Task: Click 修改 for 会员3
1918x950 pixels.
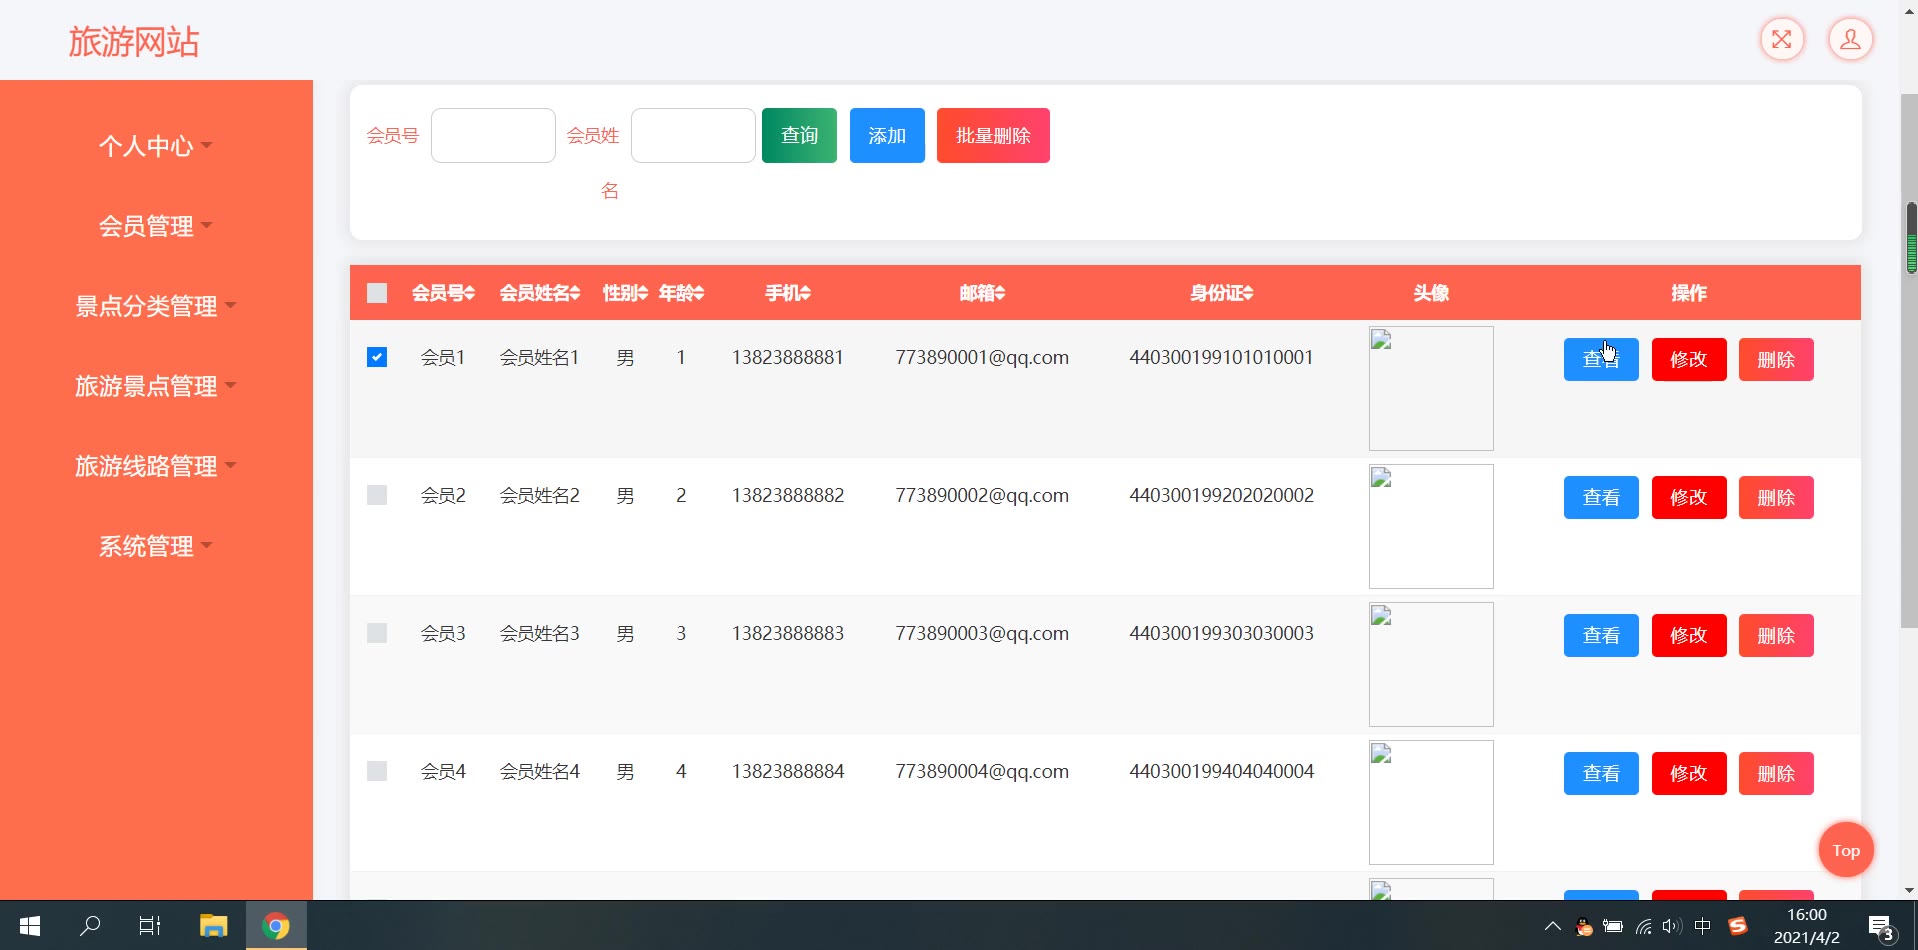Action: point(1689,635)
